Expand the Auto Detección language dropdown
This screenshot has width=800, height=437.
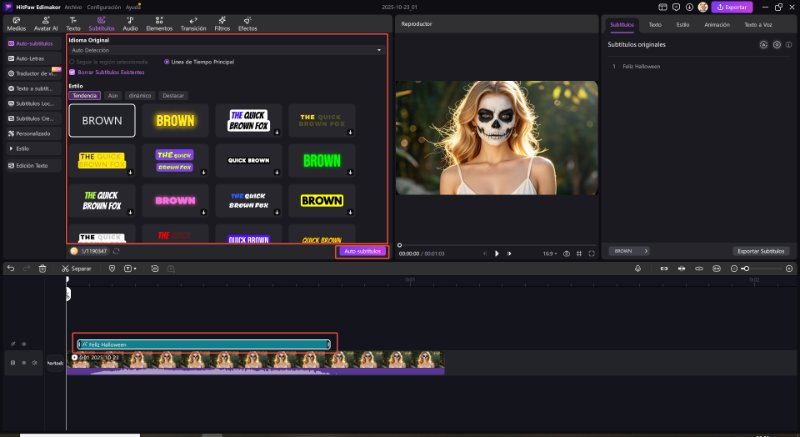(226, 49)
